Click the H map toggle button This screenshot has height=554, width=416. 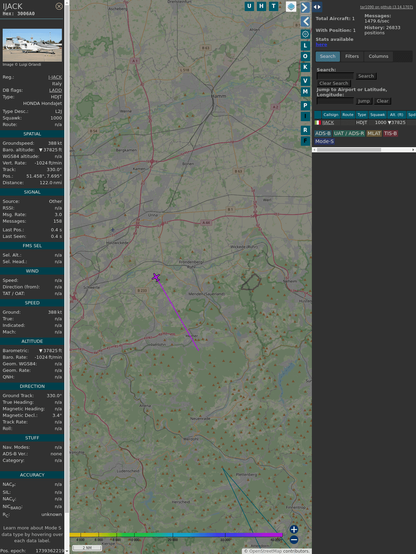pos(261,6)
